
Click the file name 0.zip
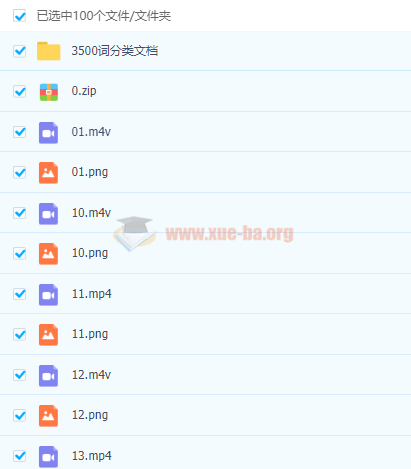point(84,91)
